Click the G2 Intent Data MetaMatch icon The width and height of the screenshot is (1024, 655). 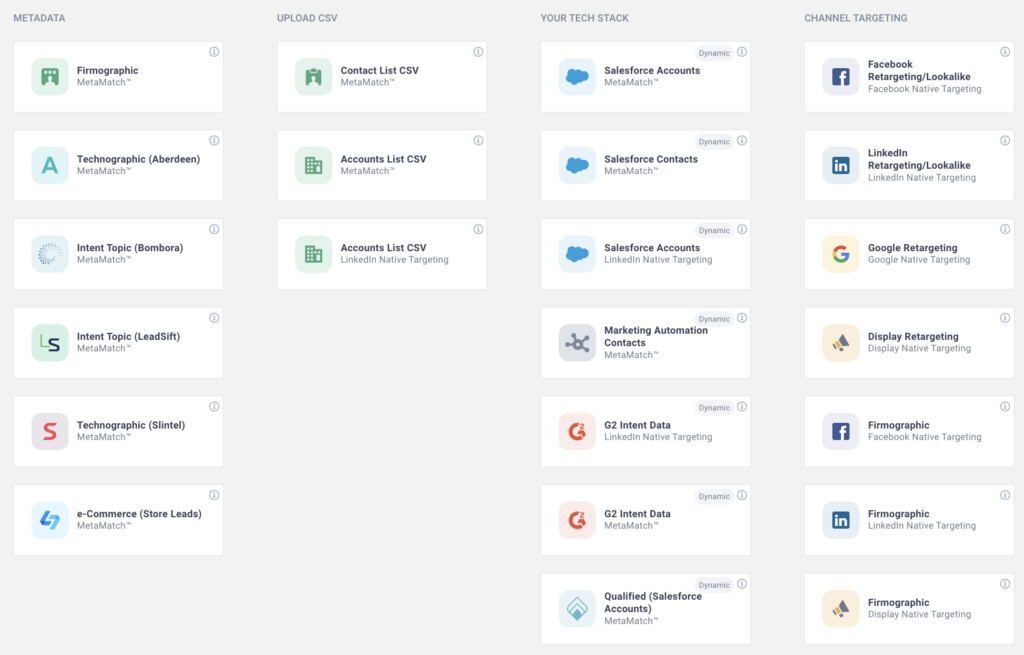[x=577, y=520]
